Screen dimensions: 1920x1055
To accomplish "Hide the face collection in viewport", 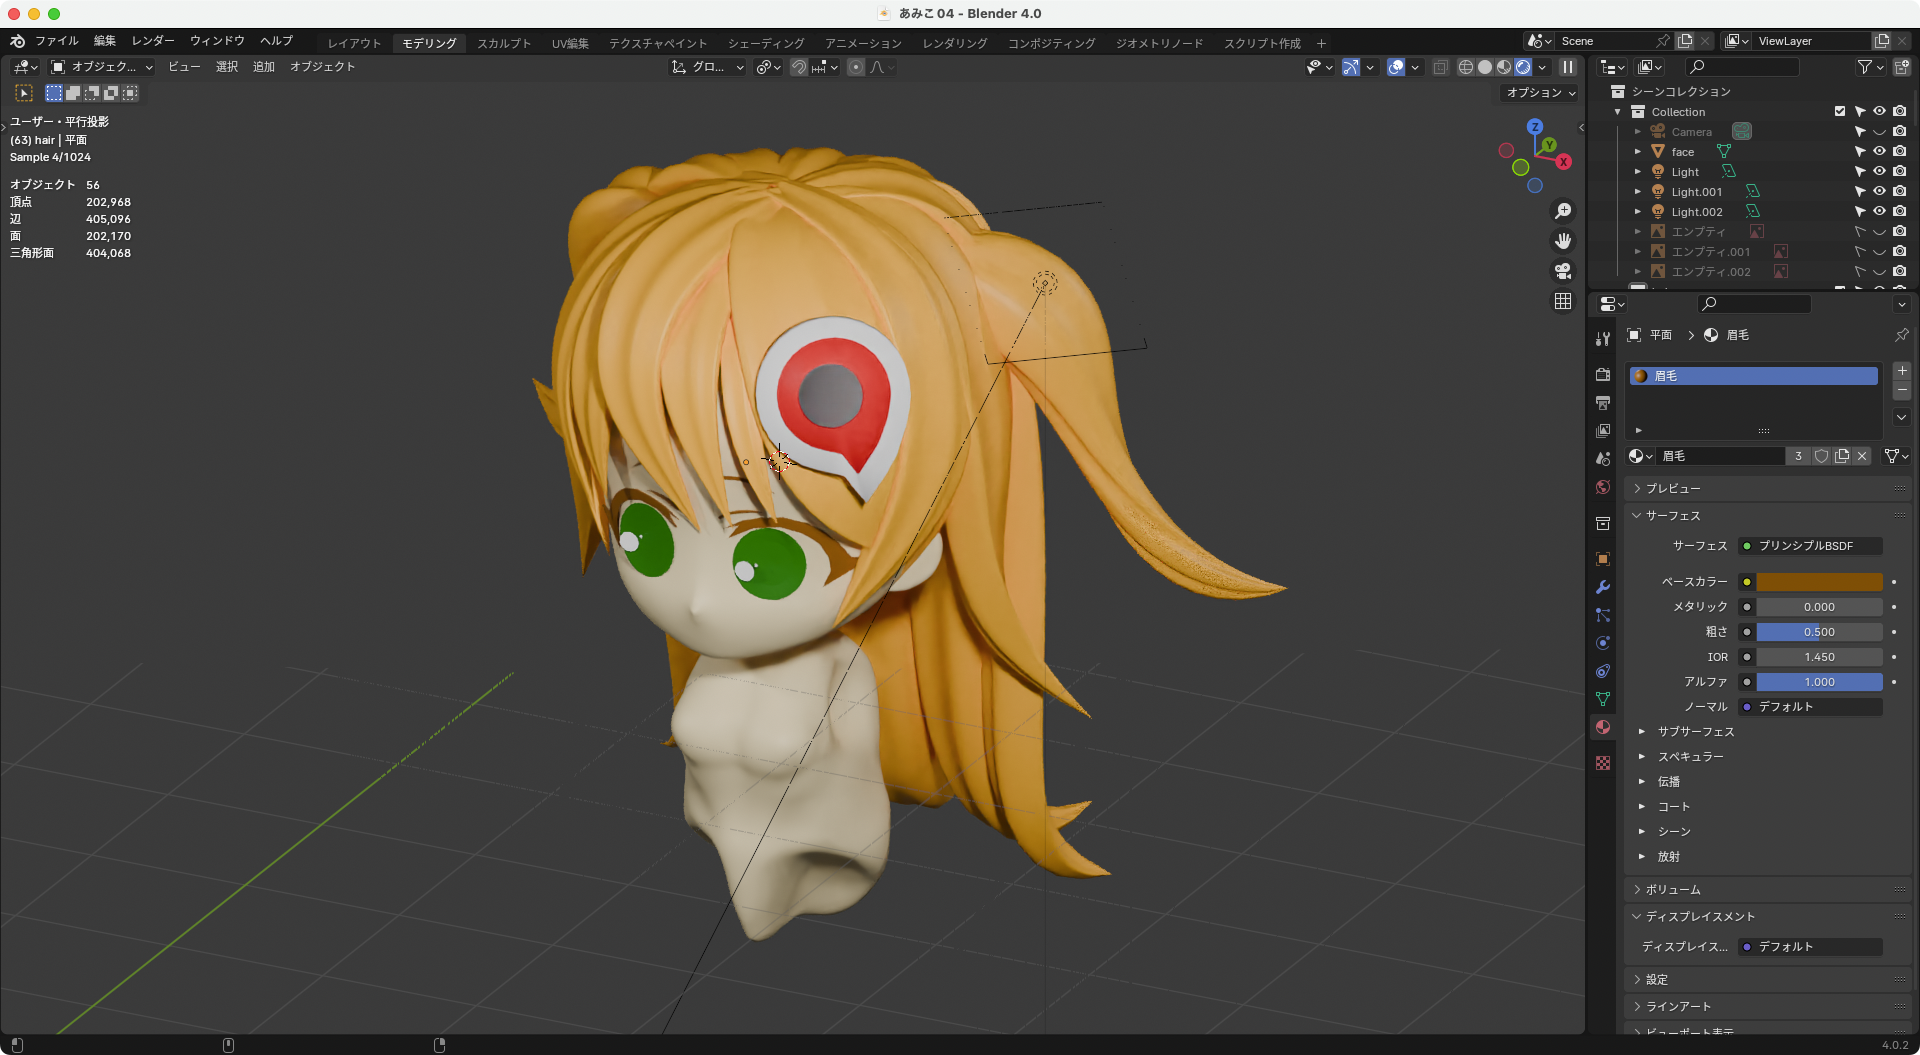I will (x=1880, y=152).
